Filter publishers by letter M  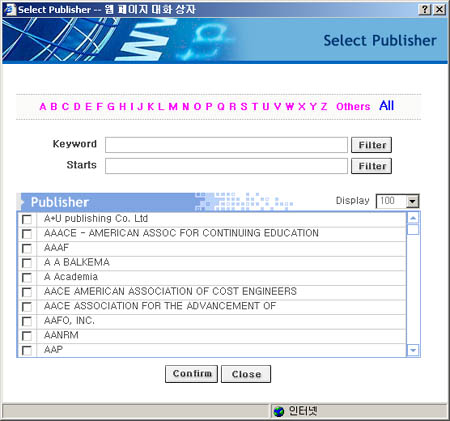[173, 107]
